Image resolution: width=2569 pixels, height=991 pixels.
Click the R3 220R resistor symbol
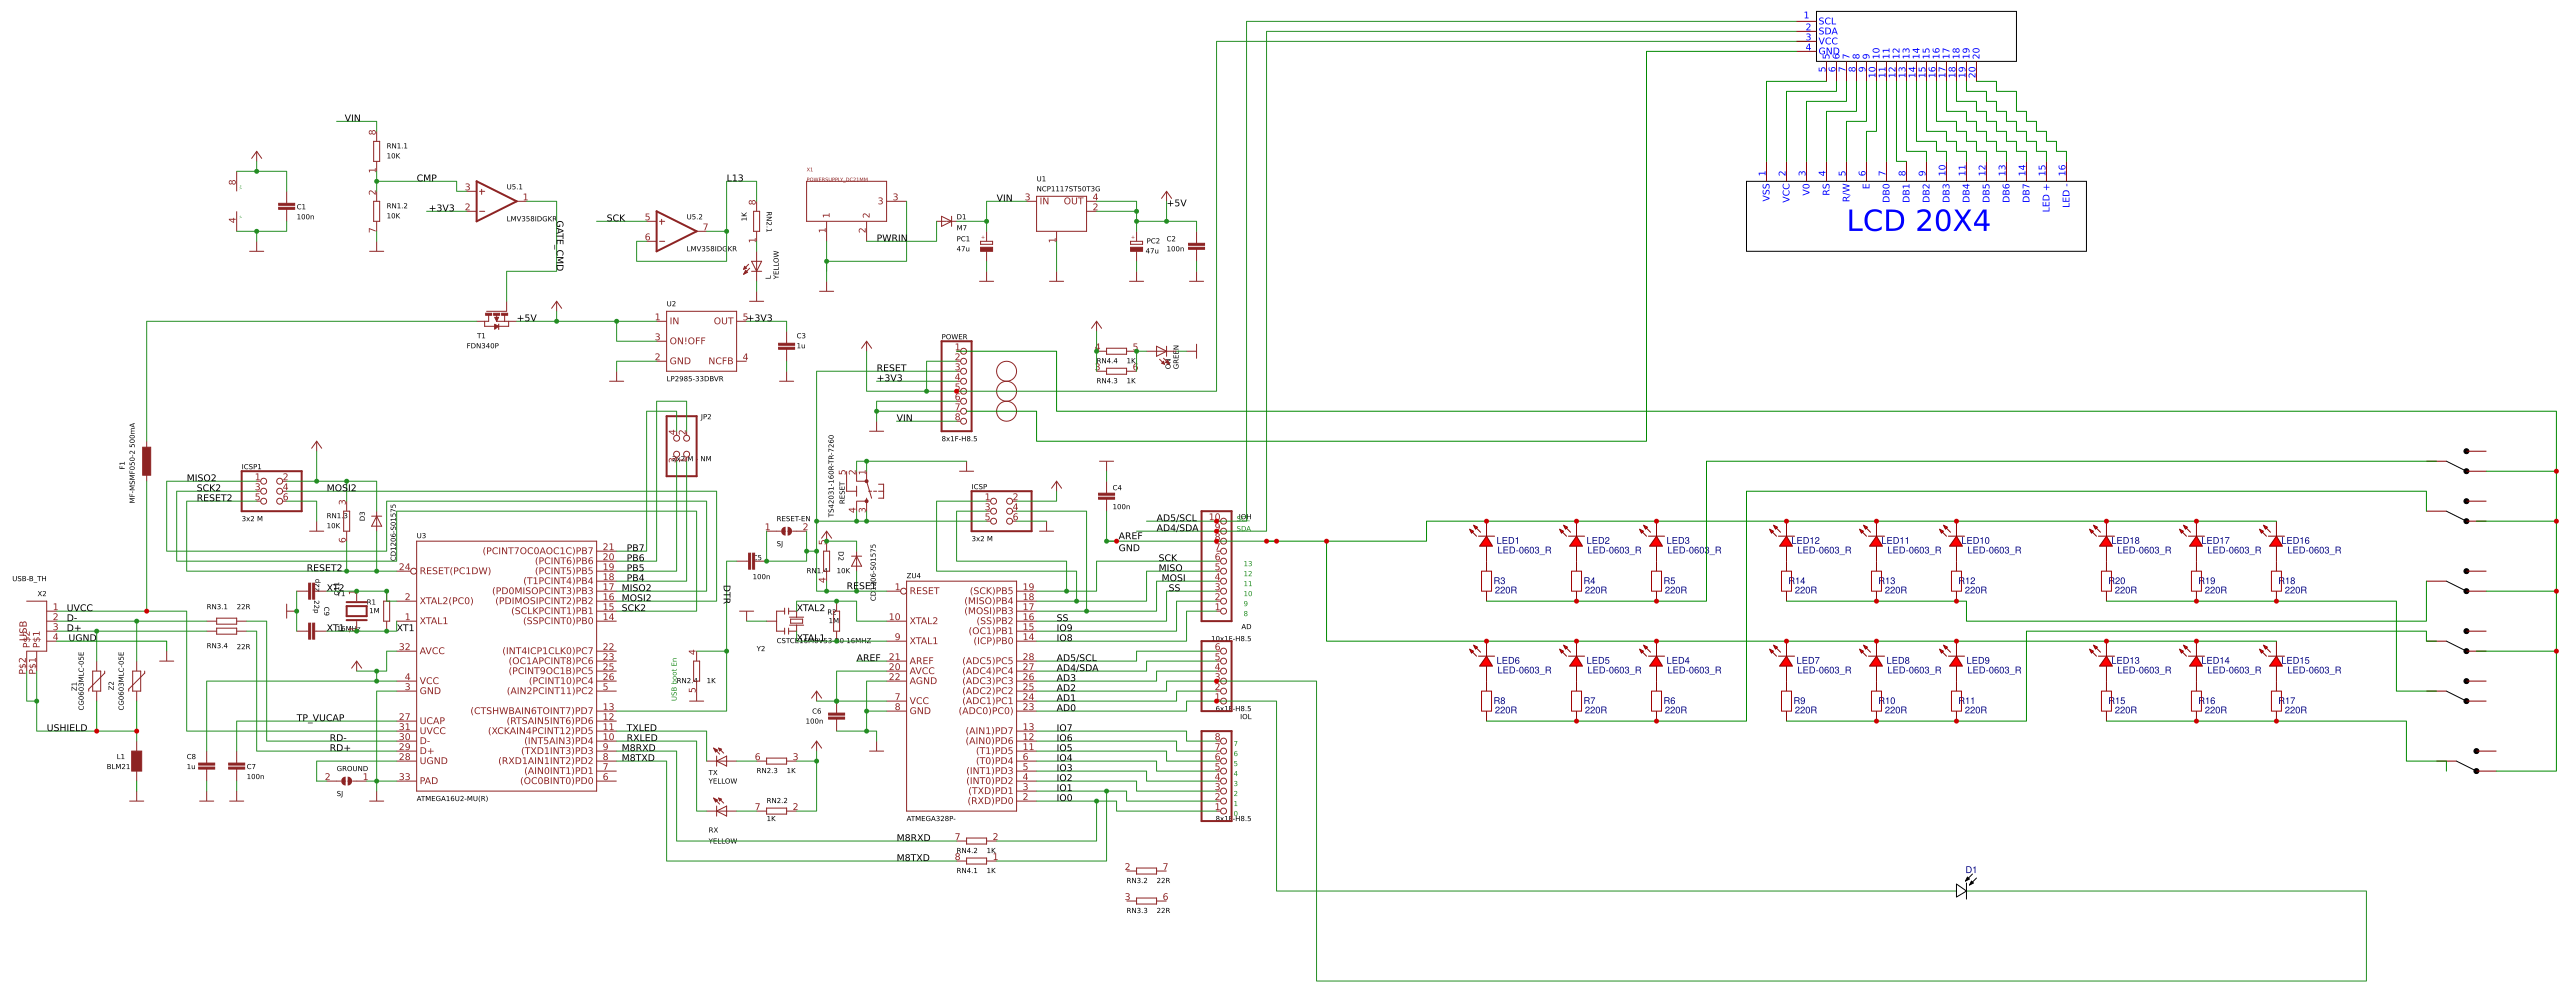point(1486,582)
